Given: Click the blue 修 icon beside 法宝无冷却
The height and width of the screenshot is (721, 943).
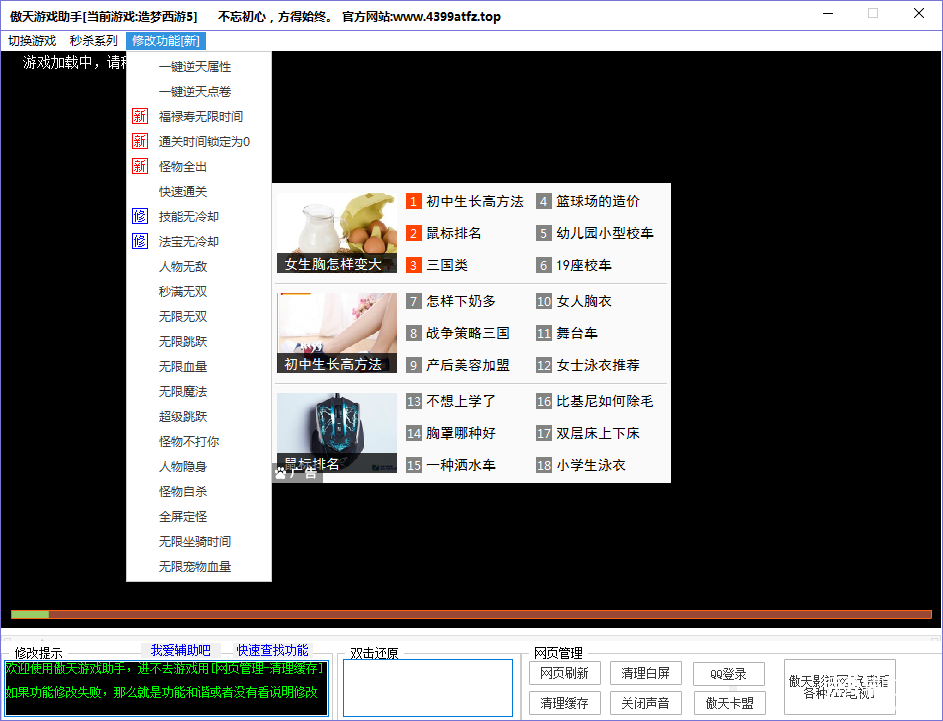Looking at the screenshot, I should click(140, 241).
